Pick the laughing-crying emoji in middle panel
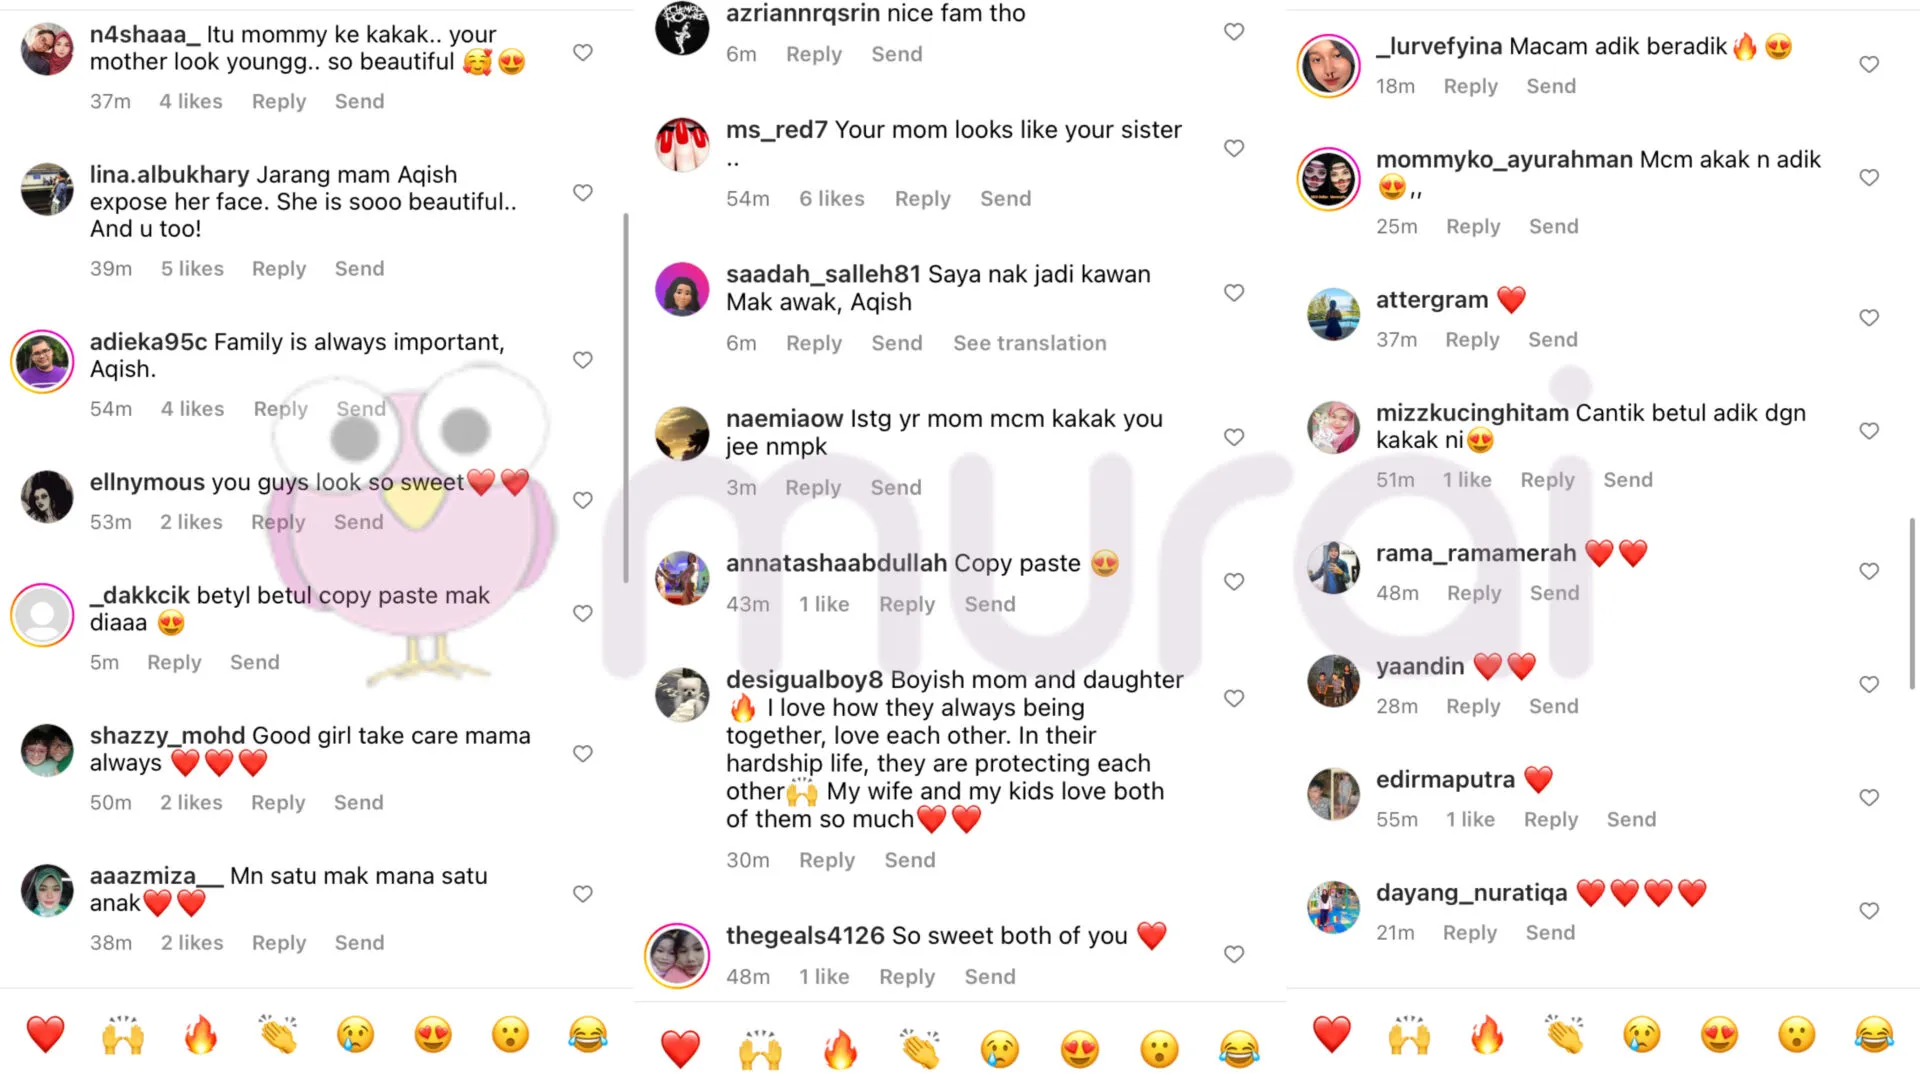 1238,1049
